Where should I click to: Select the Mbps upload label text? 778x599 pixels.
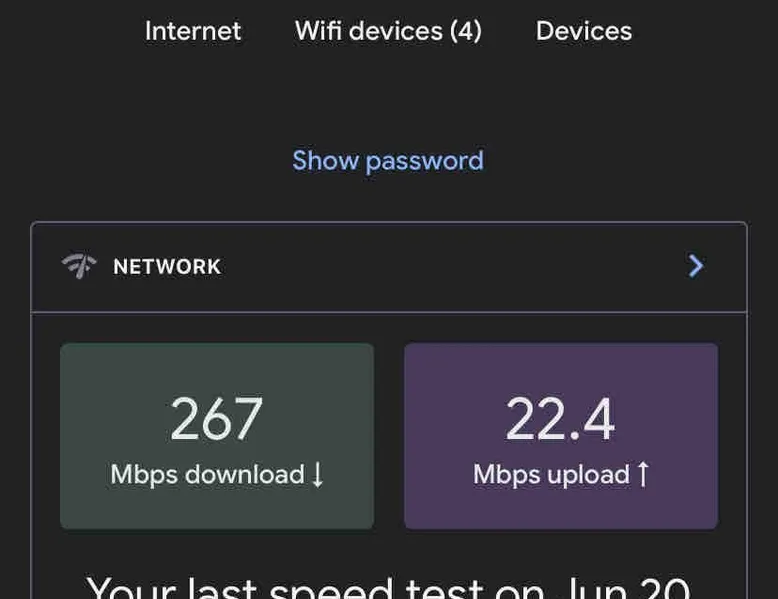pos(551,474)
